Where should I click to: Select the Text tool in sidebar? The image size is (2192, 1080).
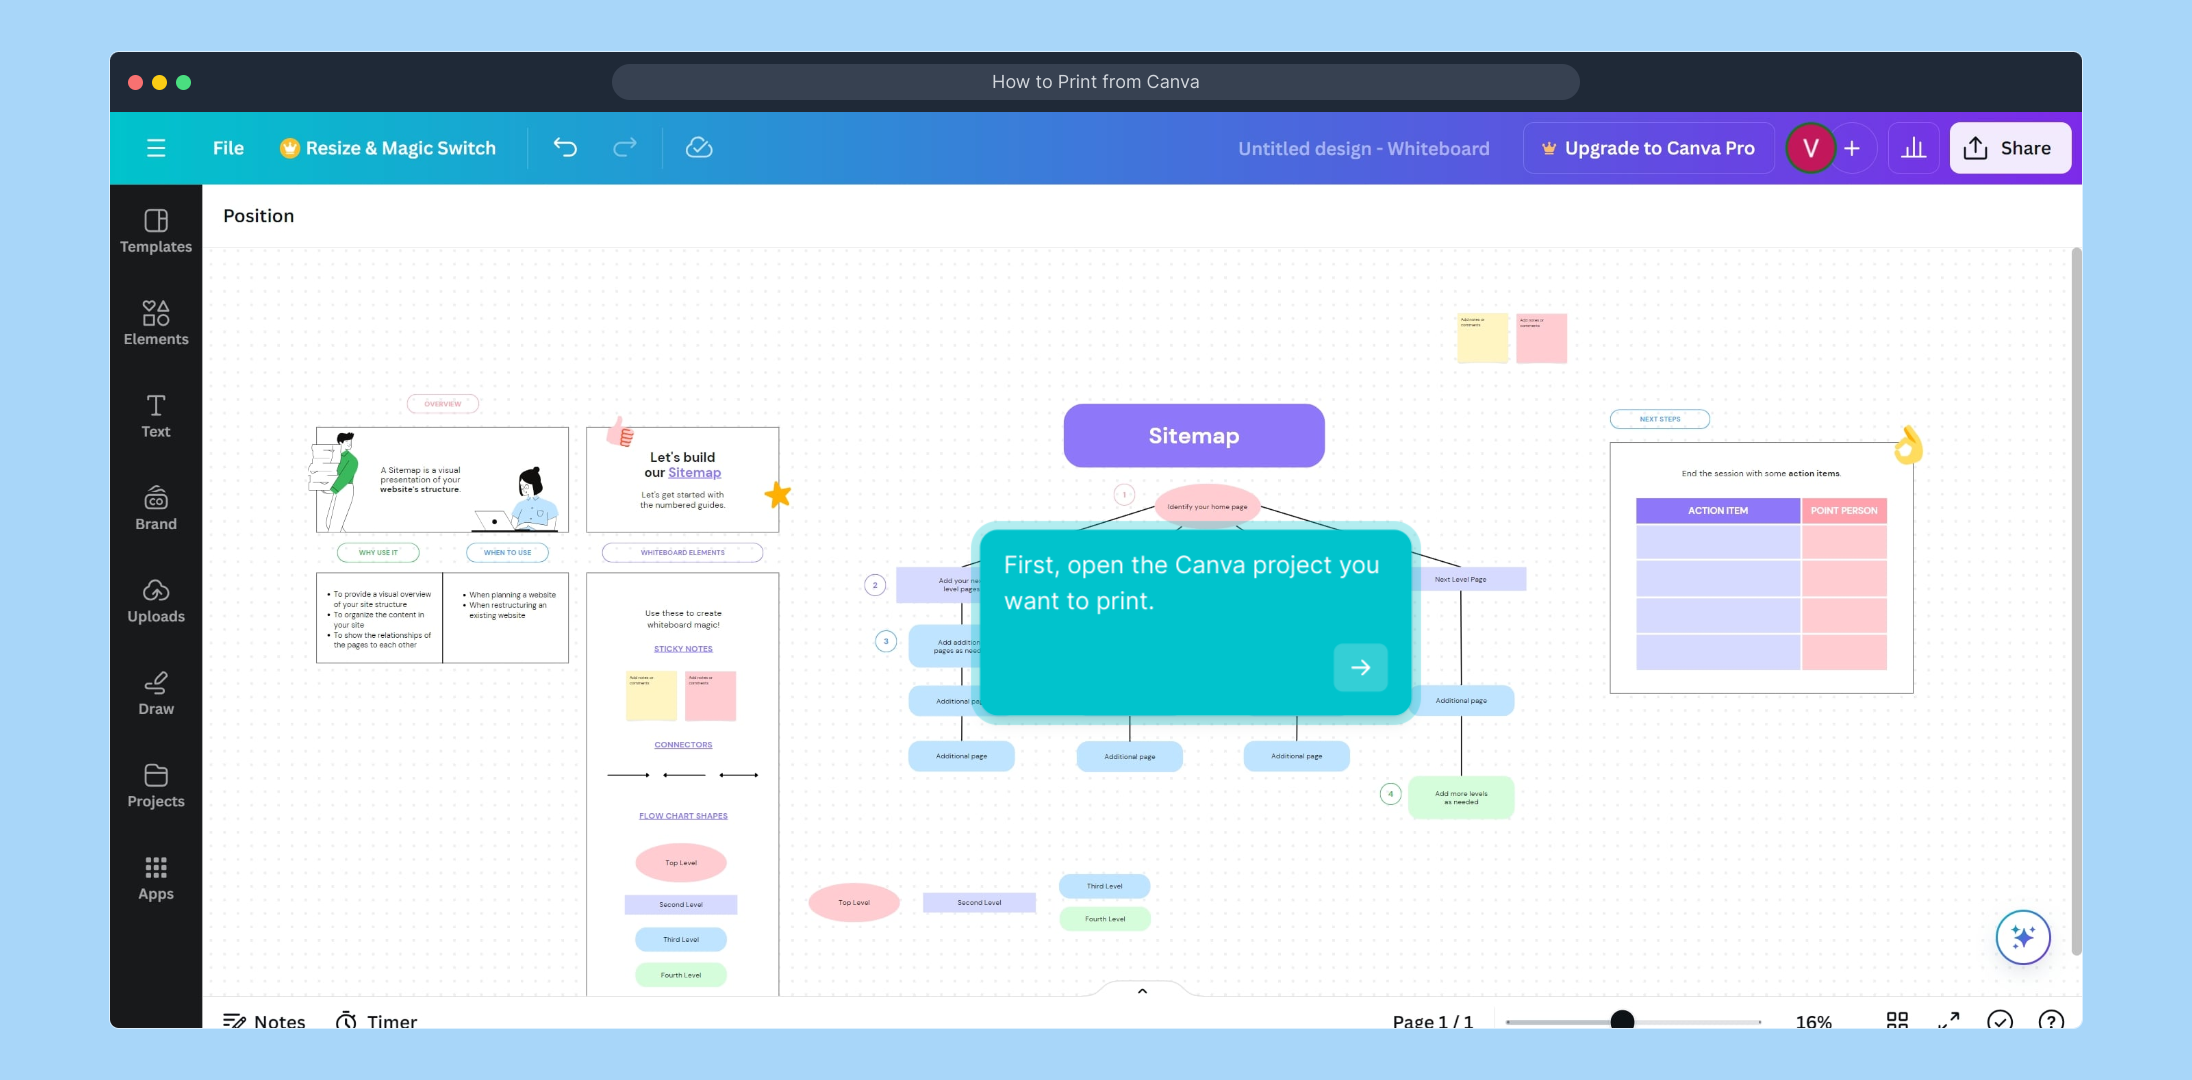pos(156,416)
